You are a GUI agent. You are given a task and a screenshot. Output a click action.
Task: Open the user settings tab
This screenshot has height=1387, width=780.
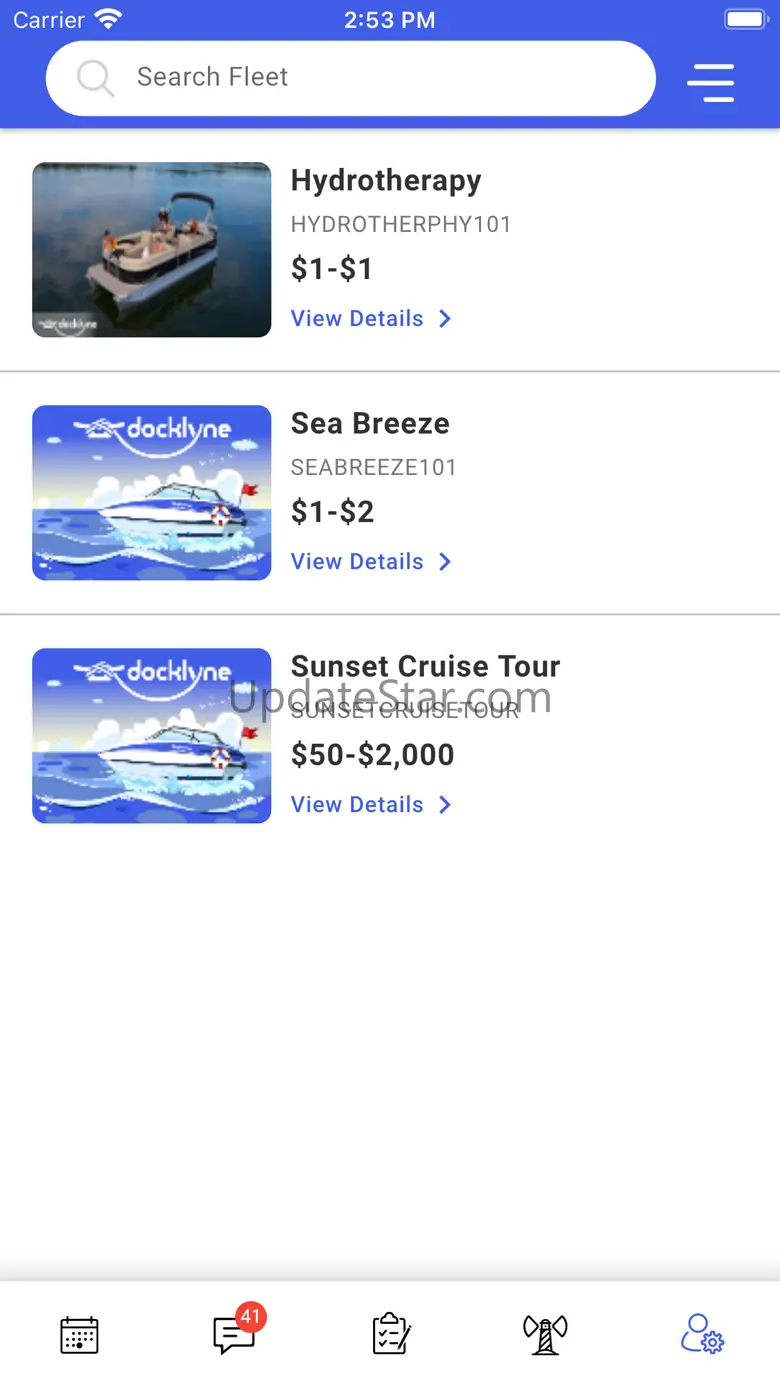click(702, 1335)
